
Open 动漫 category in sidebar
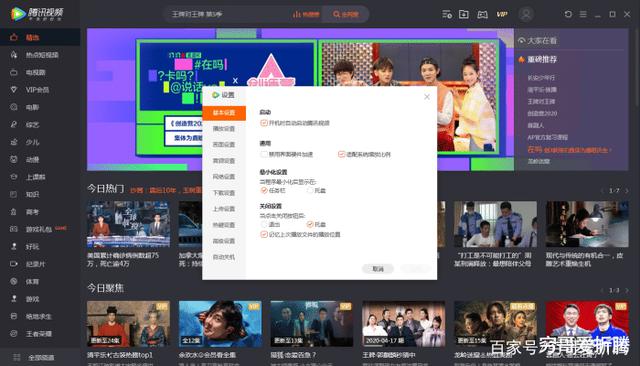(31, 160)
